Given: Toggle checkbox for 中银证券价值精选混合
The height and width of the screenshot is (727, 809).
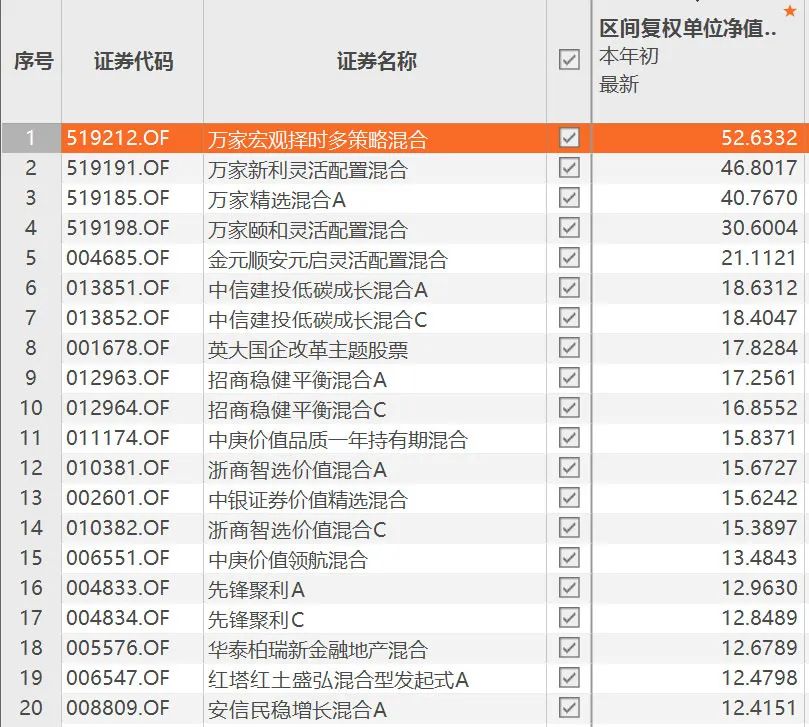Looking at the screenshot, I should click(569, 497).
